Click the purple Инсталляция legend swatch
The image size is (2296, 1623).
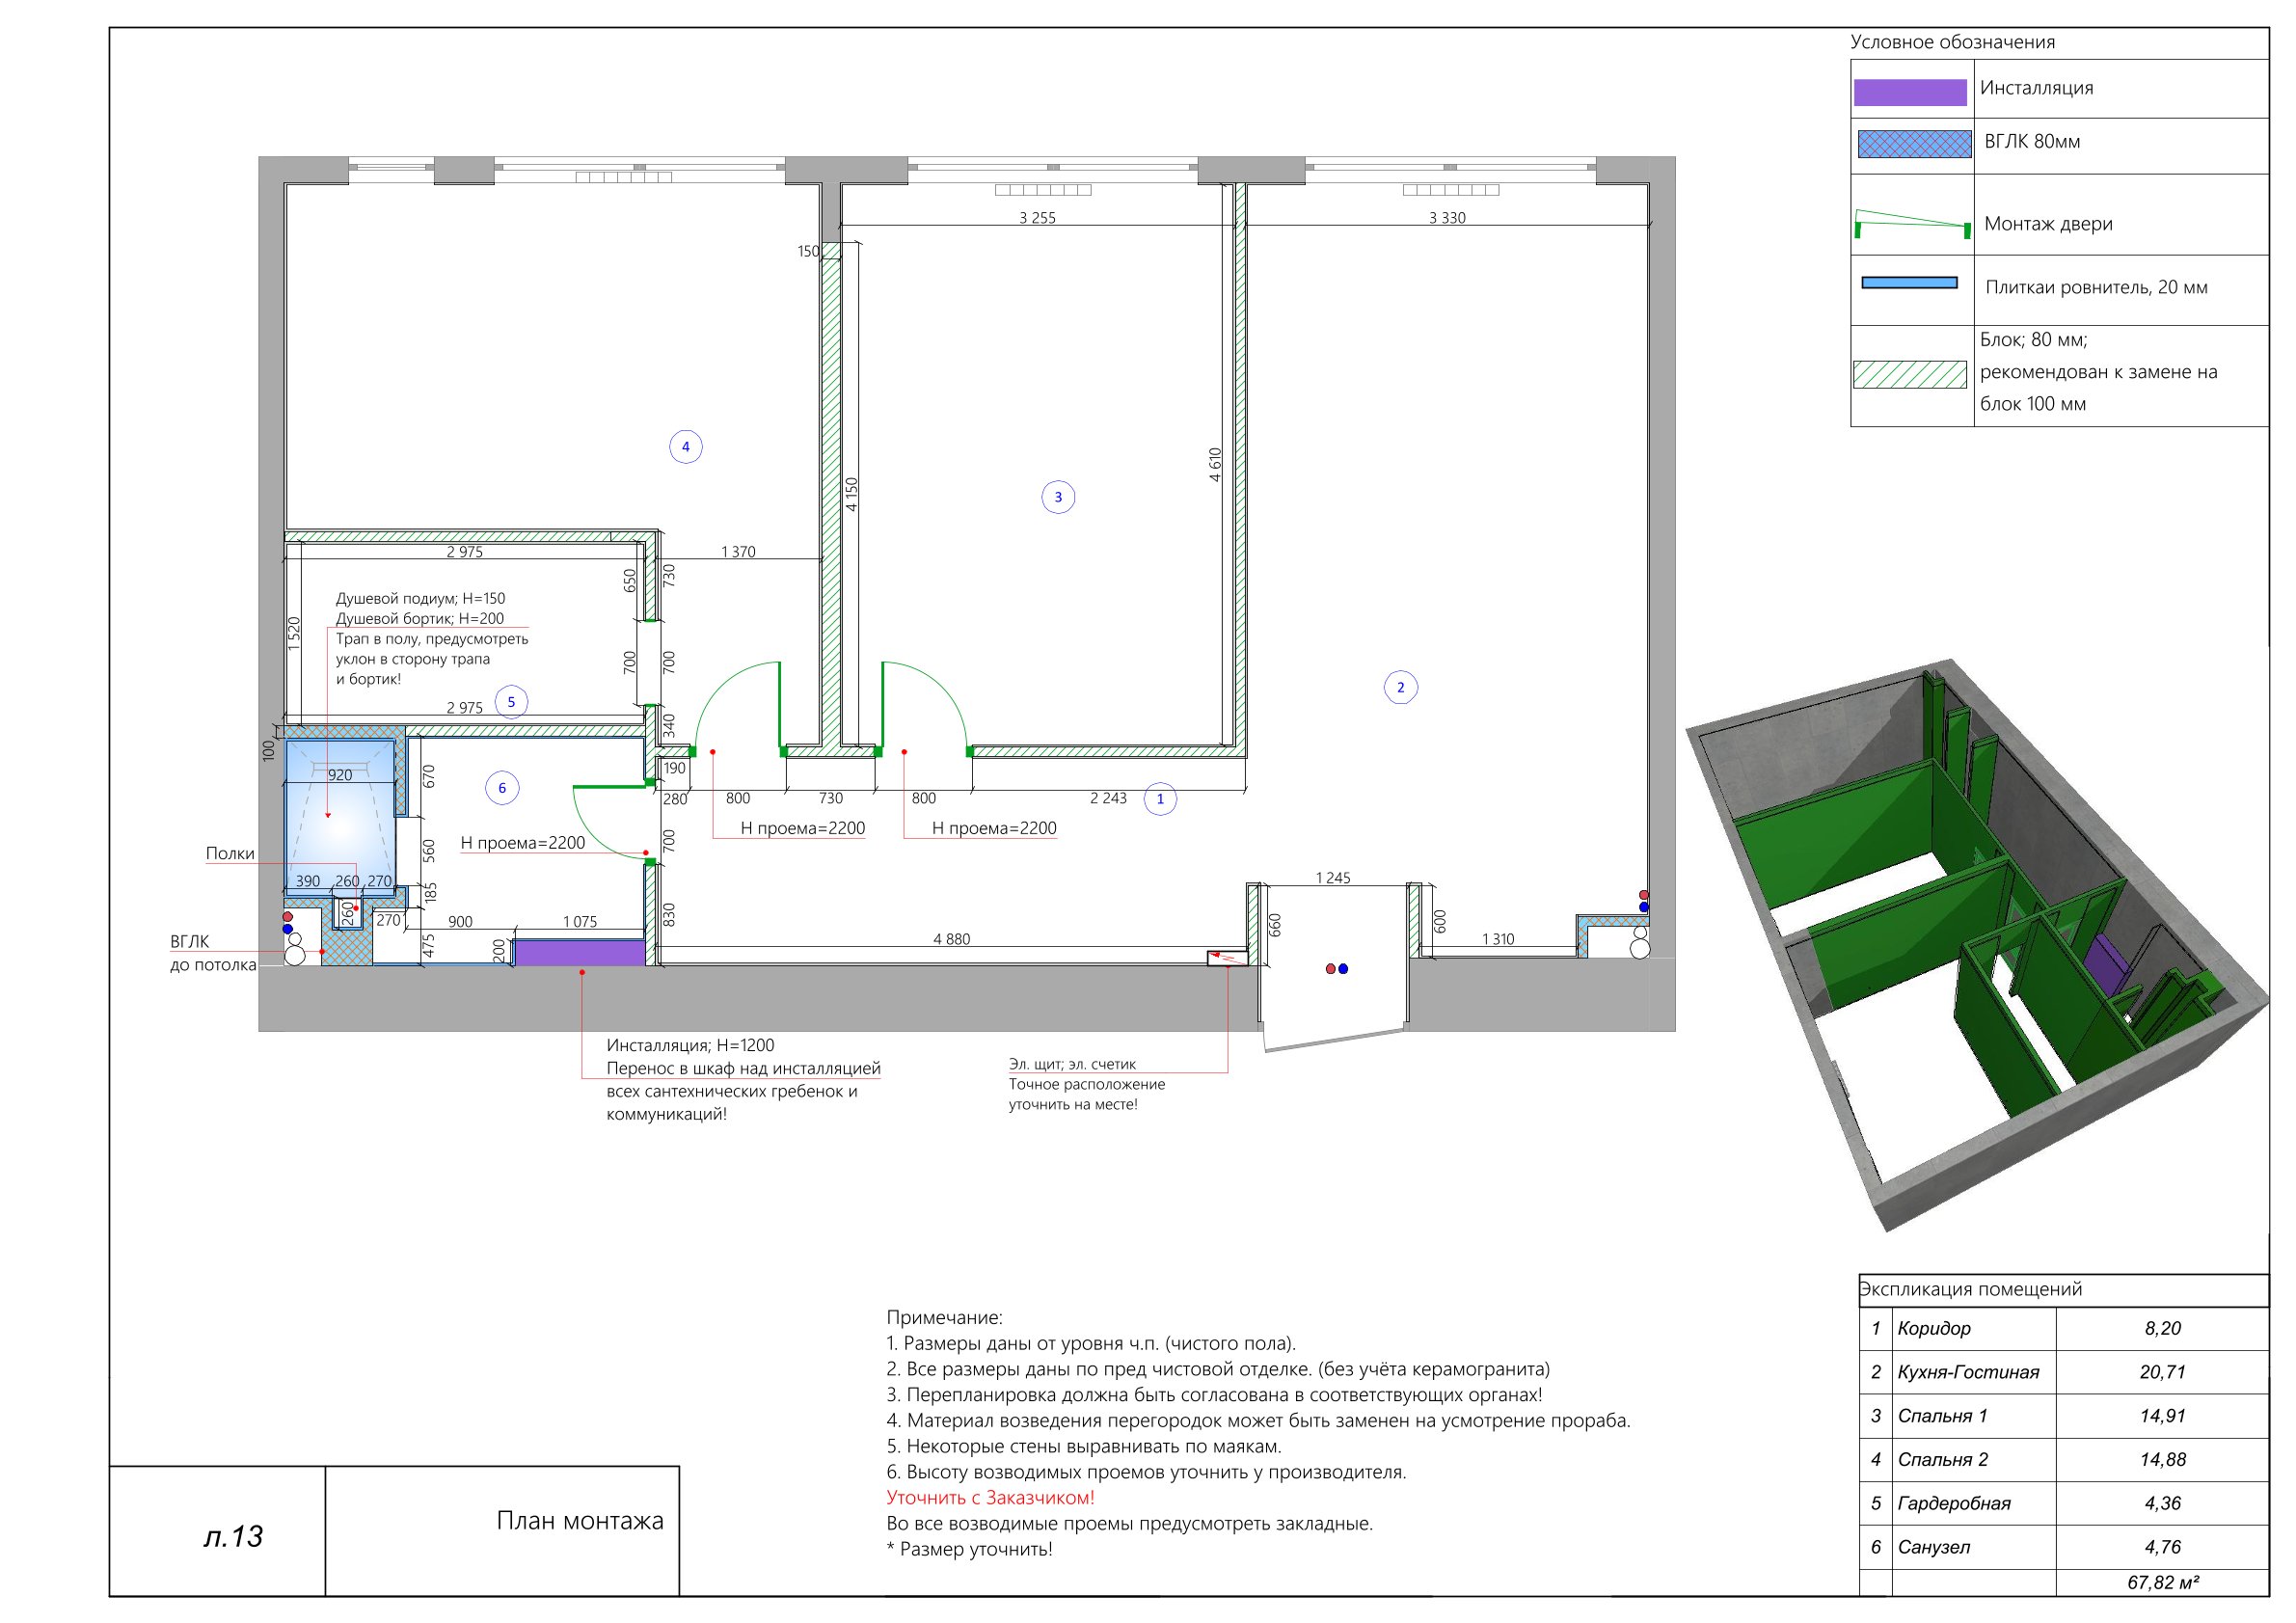point(1910,92)
